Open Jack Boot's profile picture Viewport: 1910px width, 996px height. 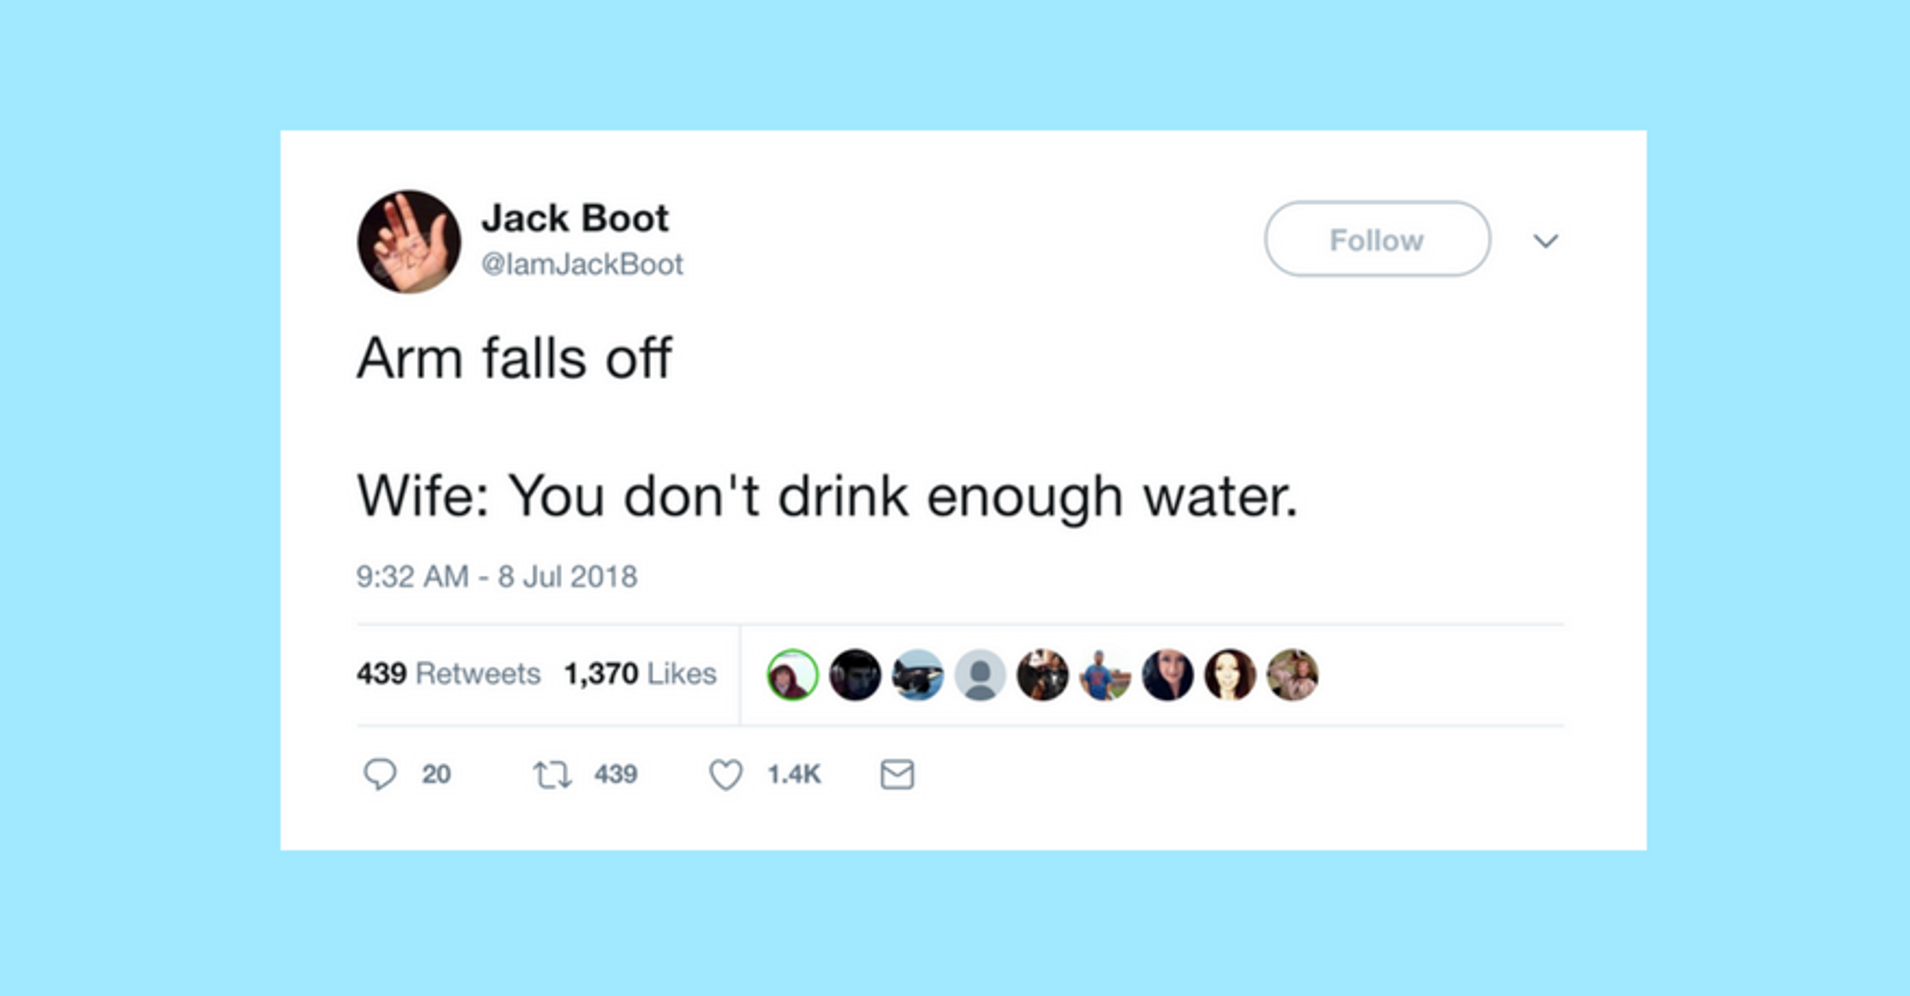click(409, 241)
